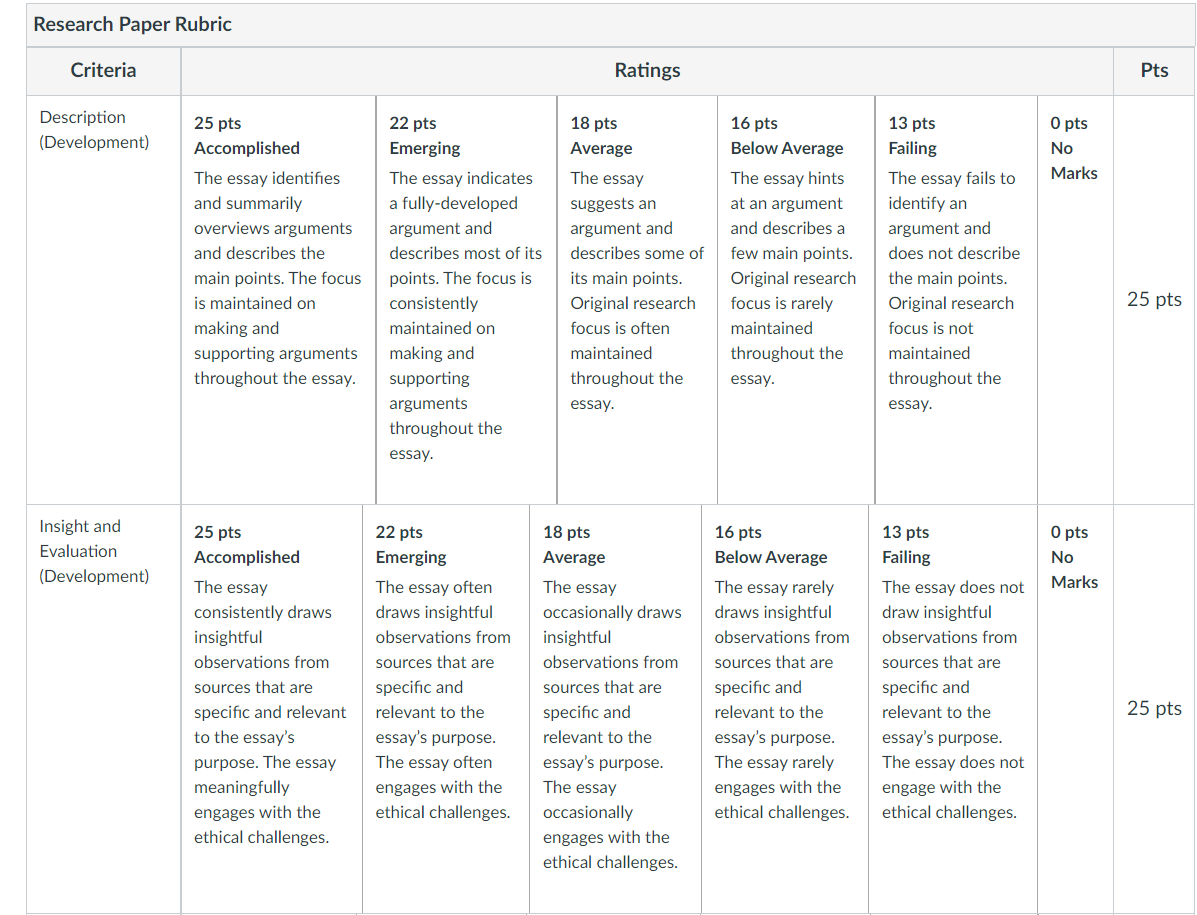This screenshot has height=915, width=1197.
Task: Choose 25 pts Accomplished for Description
Action: (279, 299)
